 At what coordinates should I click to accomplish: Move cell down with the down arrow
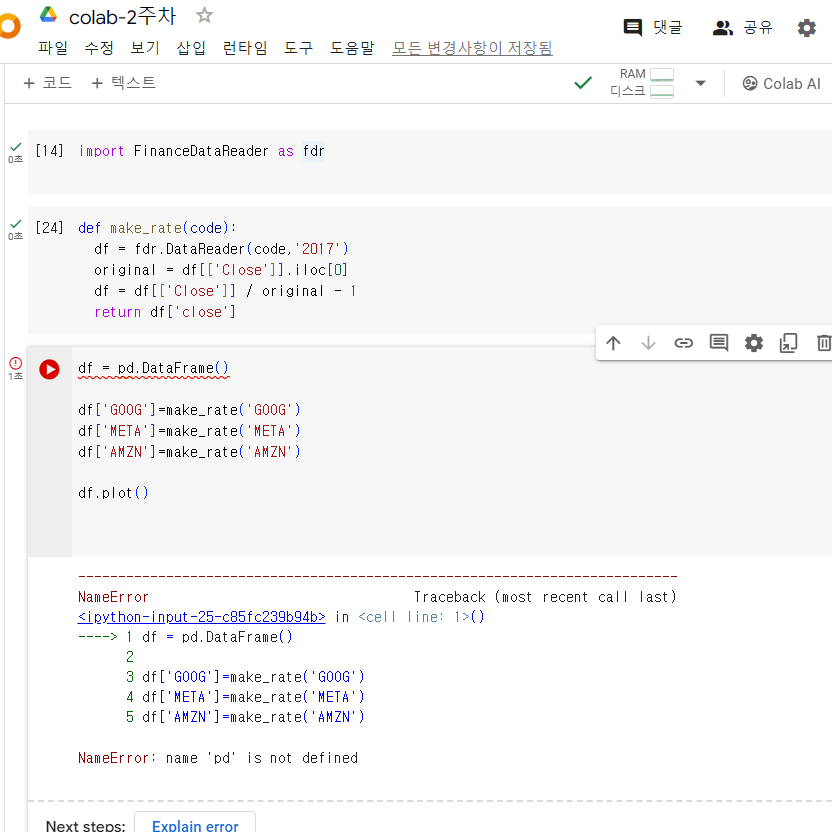(648, 343)
